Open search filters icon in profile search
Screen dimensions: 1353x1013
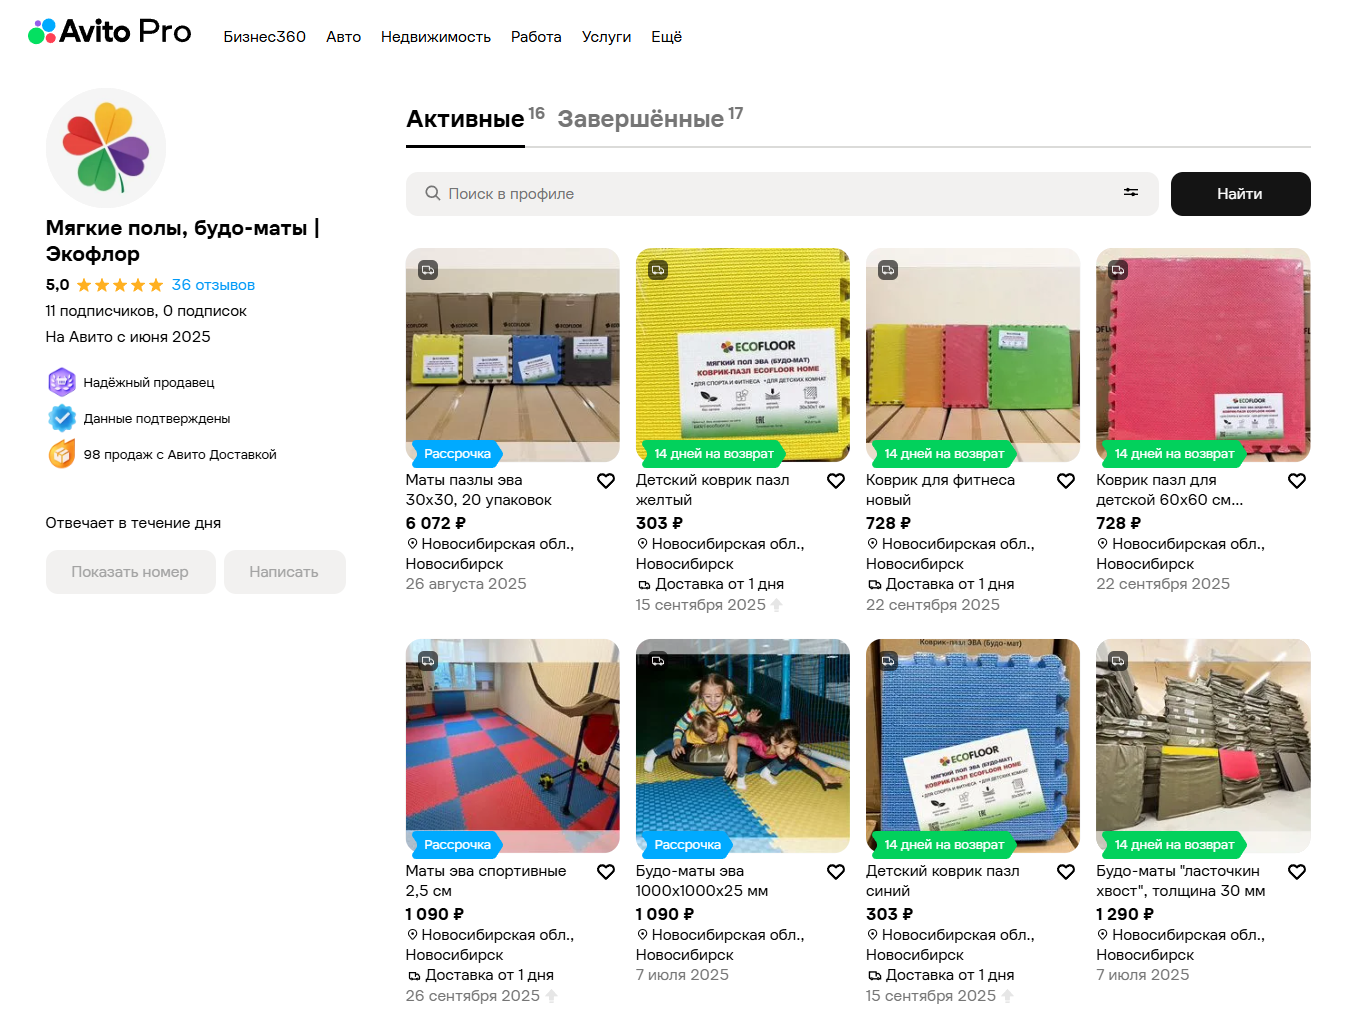tap(1131, 193)
